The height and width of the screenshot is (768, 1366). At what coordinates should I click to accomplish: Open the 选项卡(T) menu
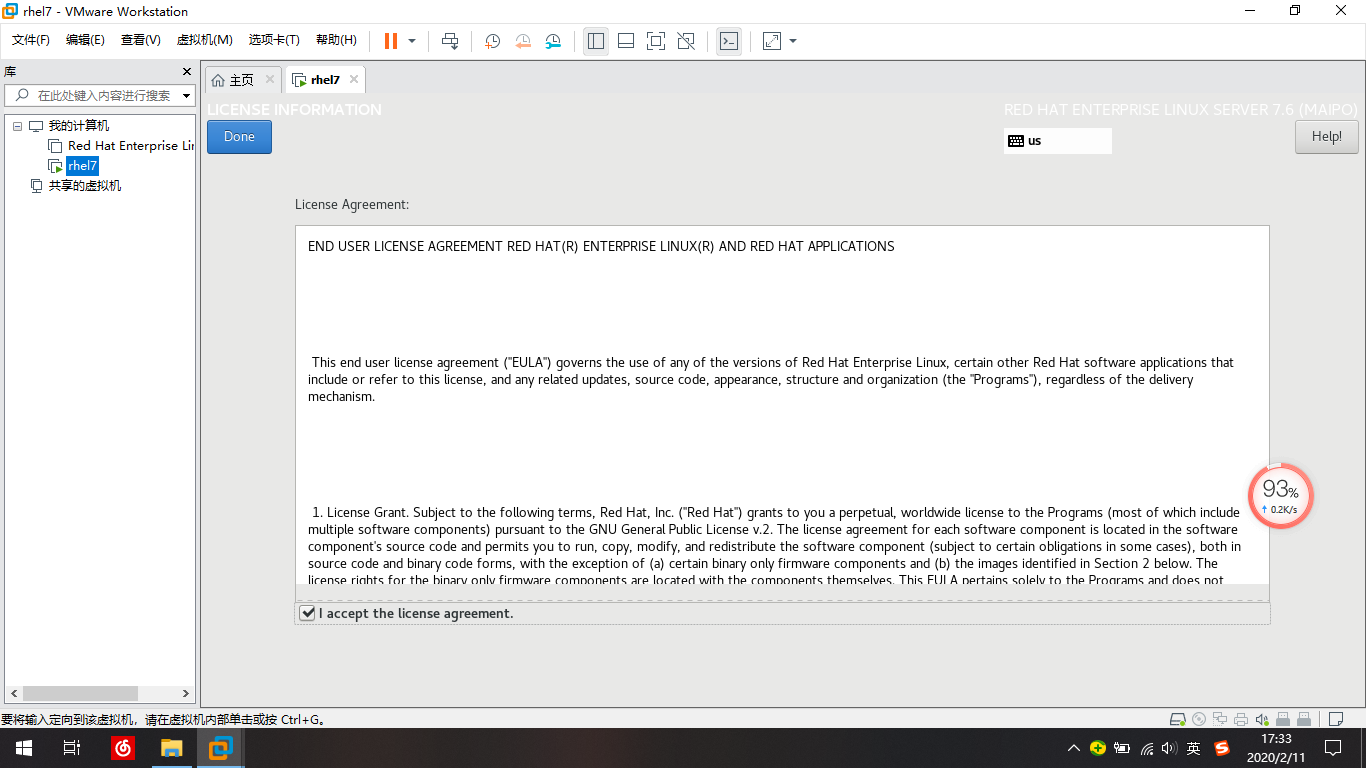274,40
